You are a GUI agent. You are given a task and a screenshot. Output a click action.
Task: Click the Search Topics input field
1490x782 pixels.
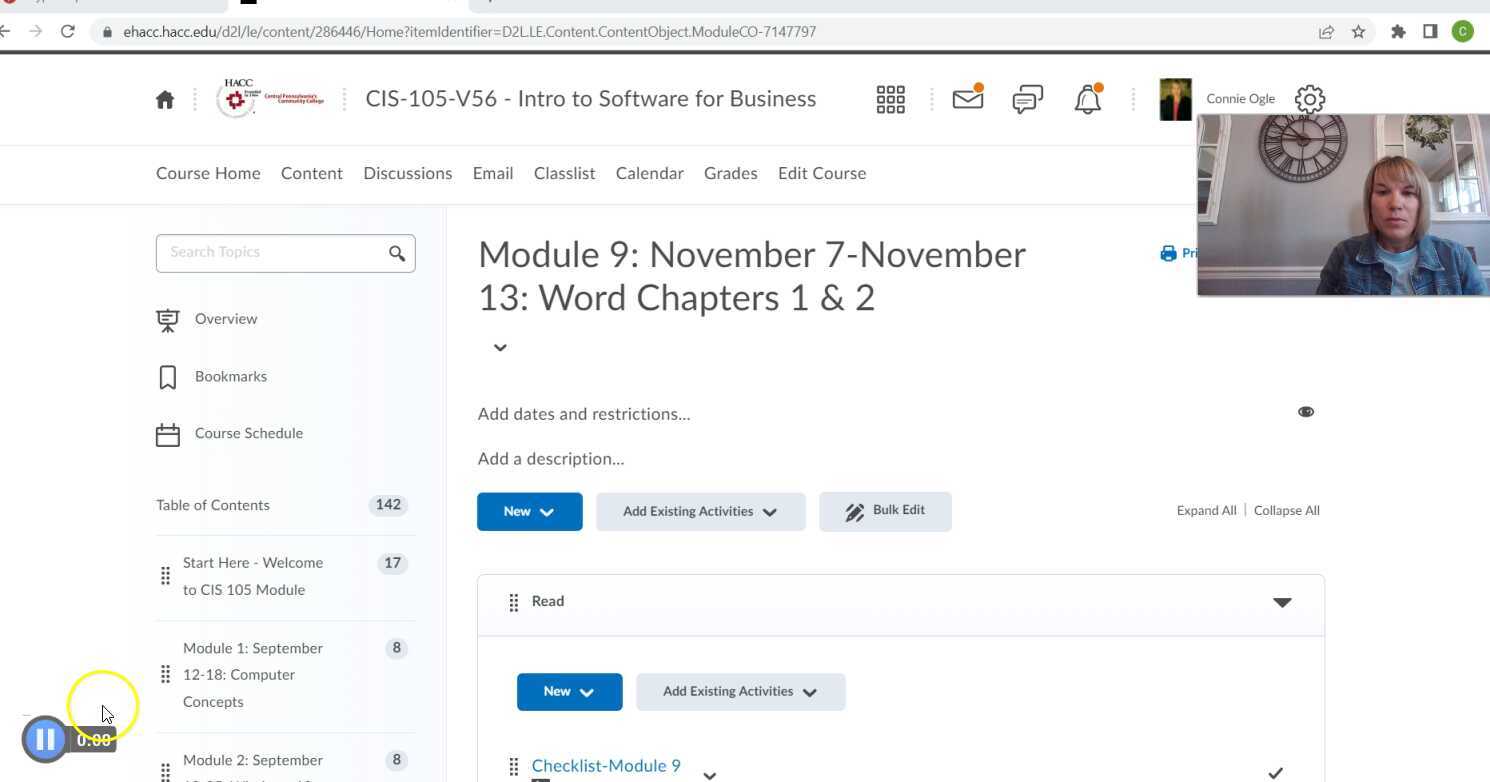(x=272, y=253)
